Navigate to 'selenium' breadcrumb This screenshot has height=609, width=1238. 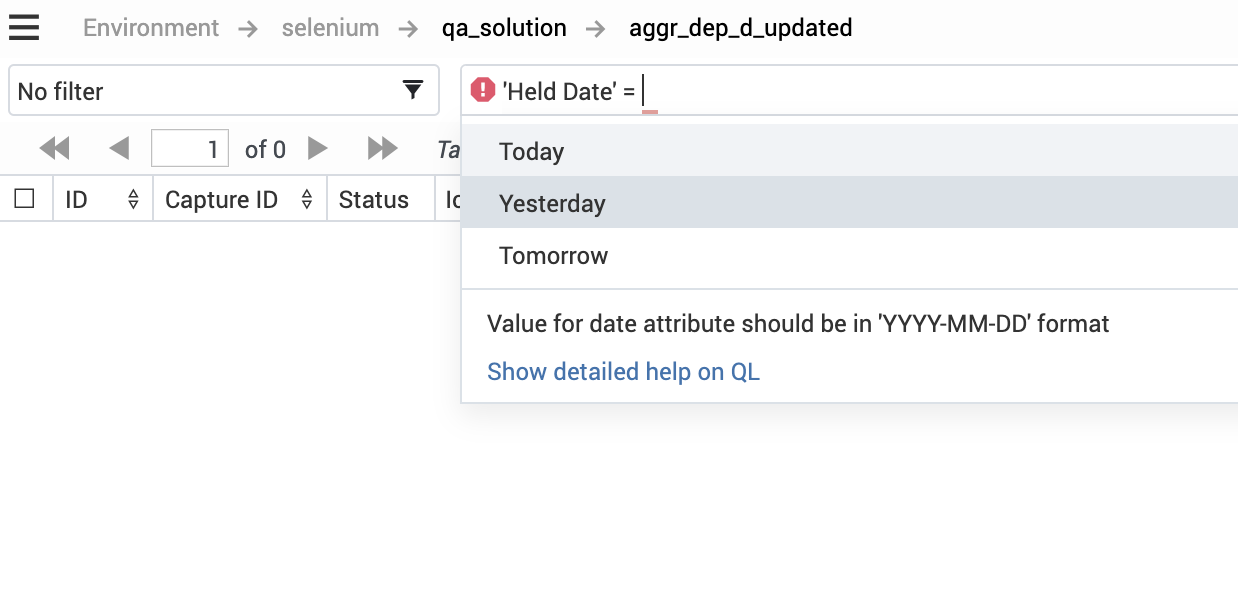330,28
